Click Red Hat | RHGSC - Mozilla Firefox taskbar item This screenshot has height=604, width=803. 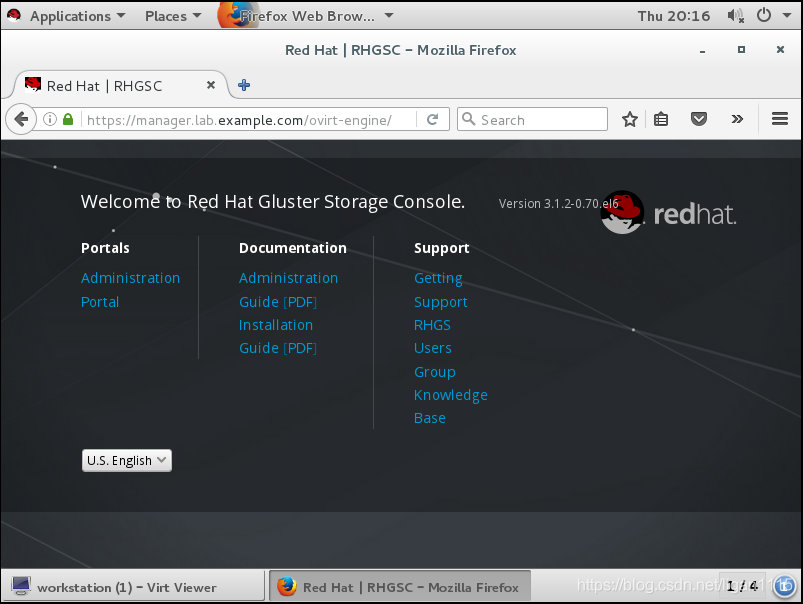(399, 587)
